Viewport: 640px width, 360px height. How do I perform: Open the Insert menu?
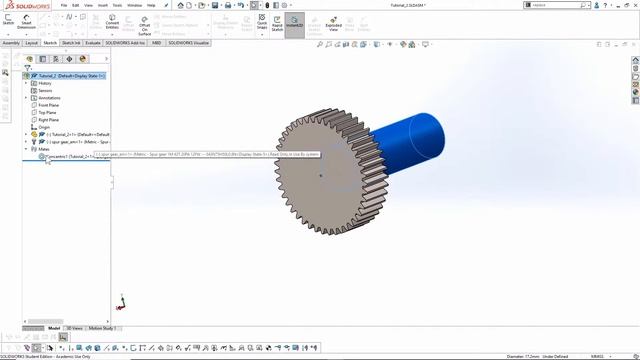[103, 5]
